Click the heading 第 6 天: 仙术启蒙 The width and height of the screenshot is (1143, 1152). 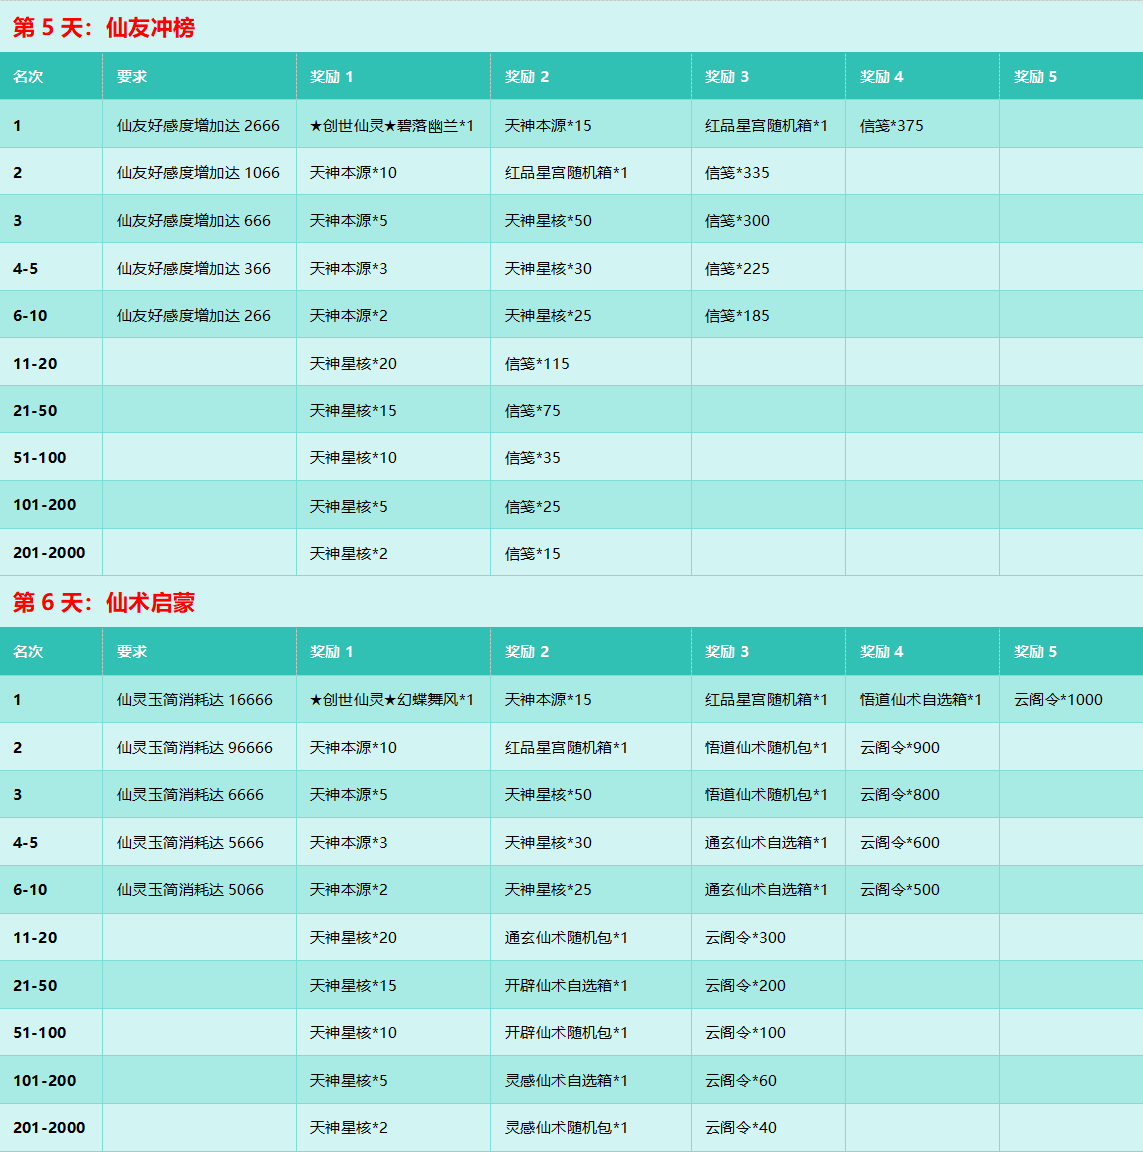[x=104, y=603]
